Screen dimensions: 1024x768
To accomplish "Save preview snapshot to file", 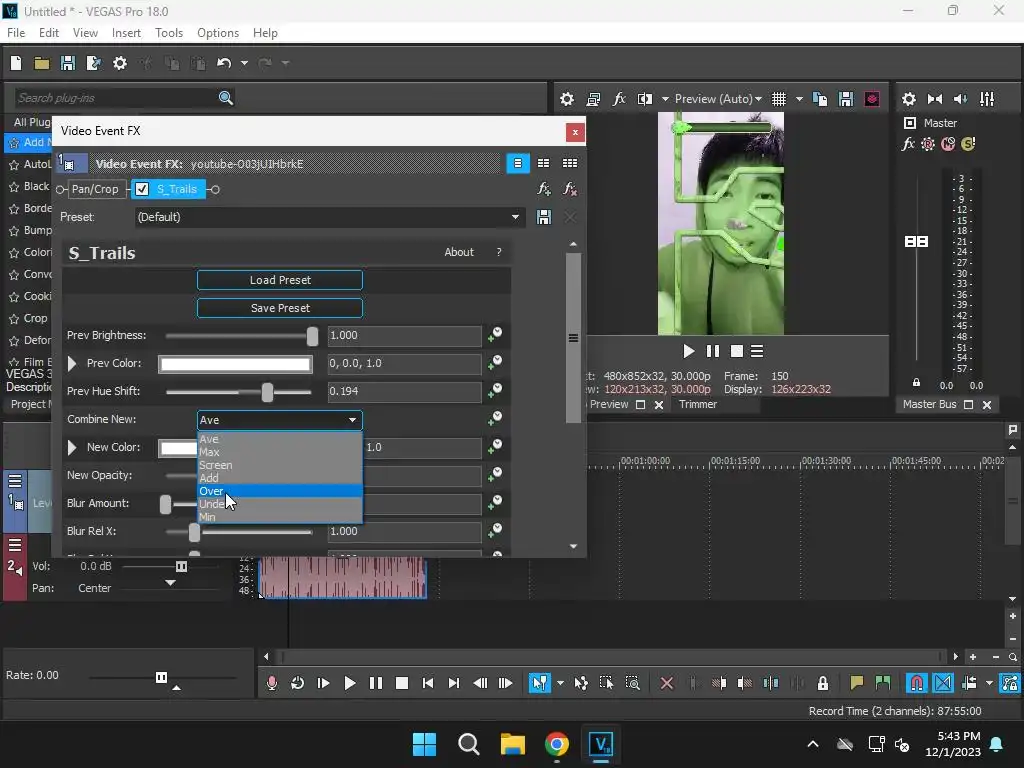I will click(x=846, y=99).
